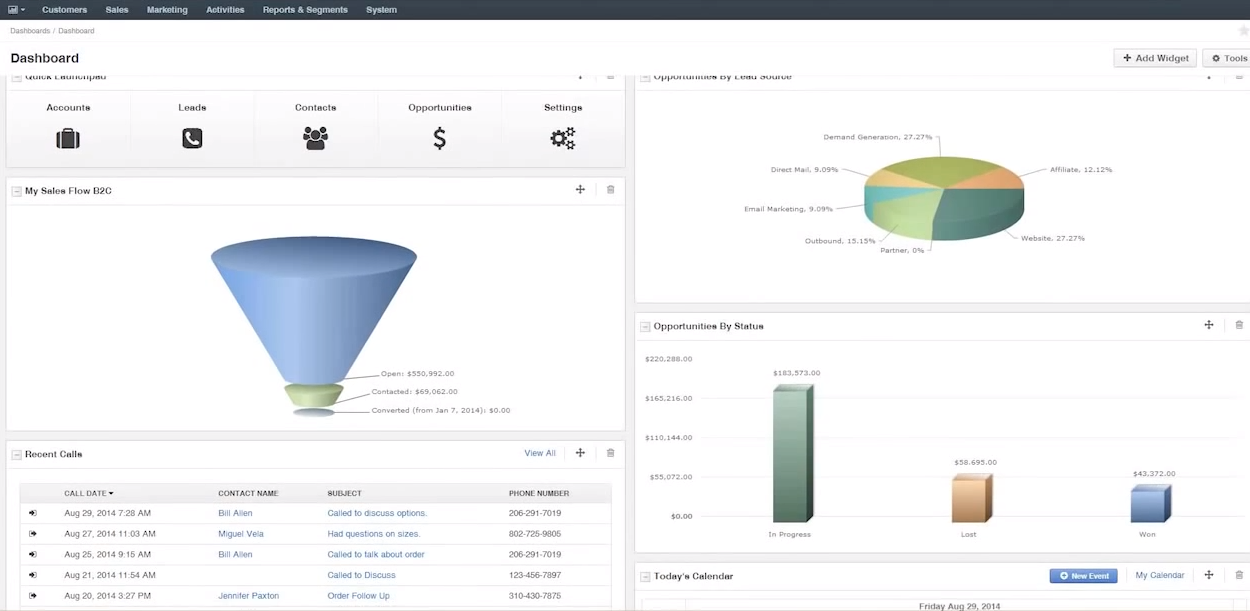This screenshot has height=611, width=1250.
Task: Click View All in Recent Calls
Action: (x=540, y=452)
